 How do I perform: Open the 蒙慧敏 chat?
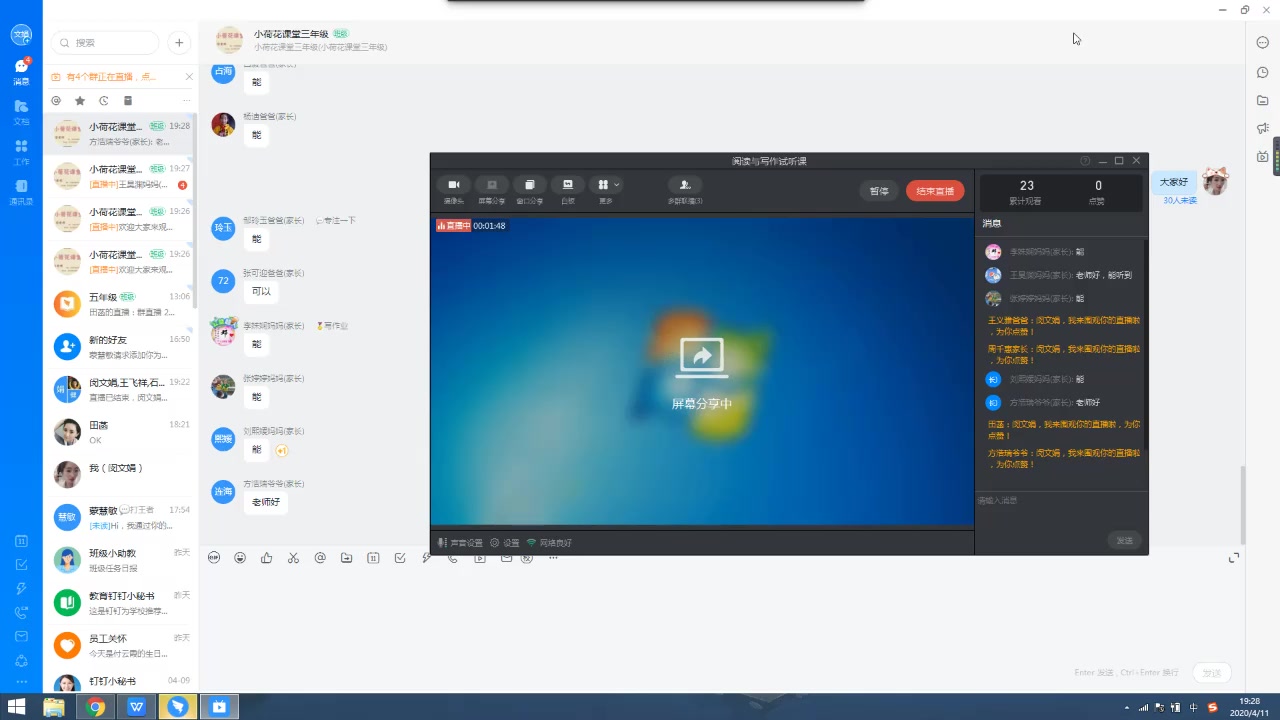121,517
